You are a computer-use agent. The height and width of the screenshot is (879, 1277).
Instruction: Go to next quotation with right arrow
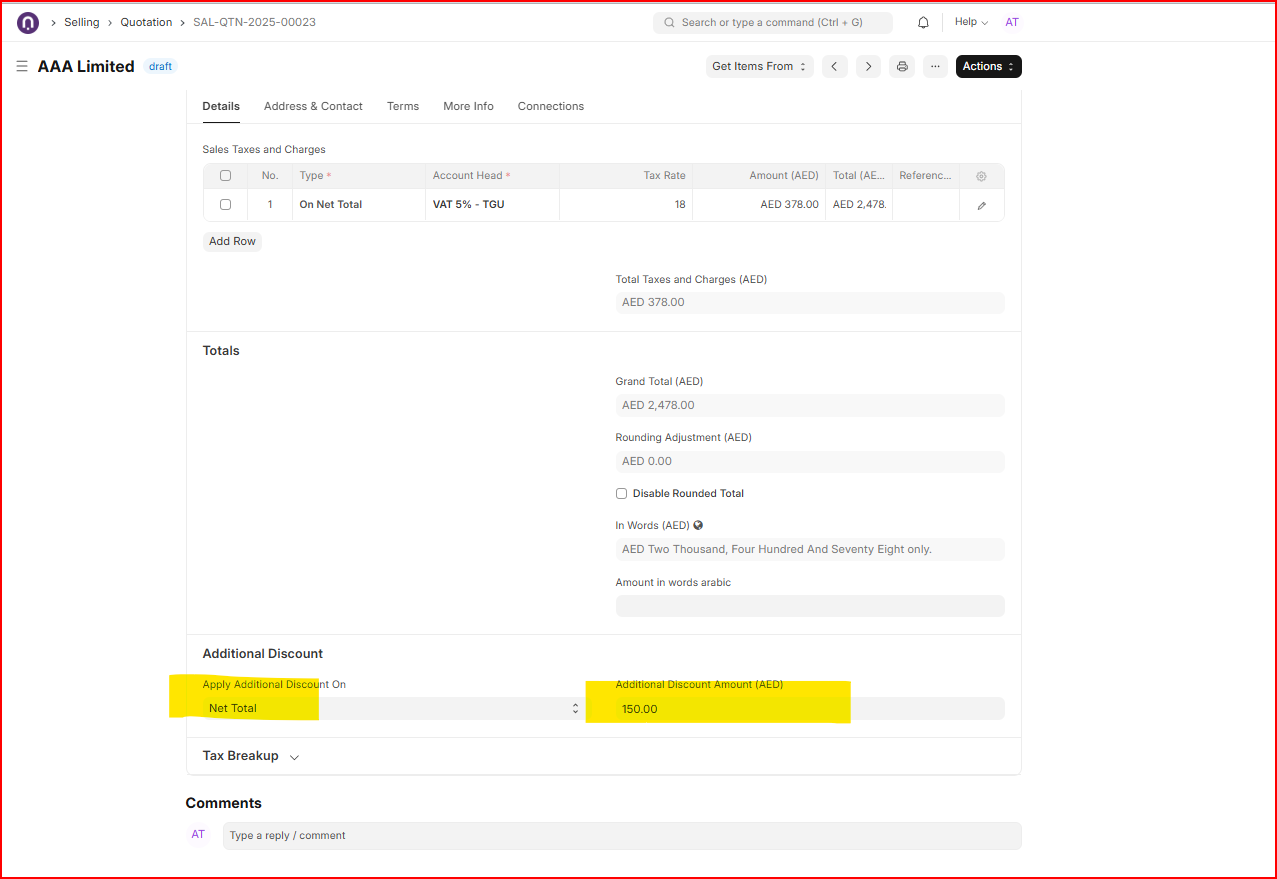point(868,66)
